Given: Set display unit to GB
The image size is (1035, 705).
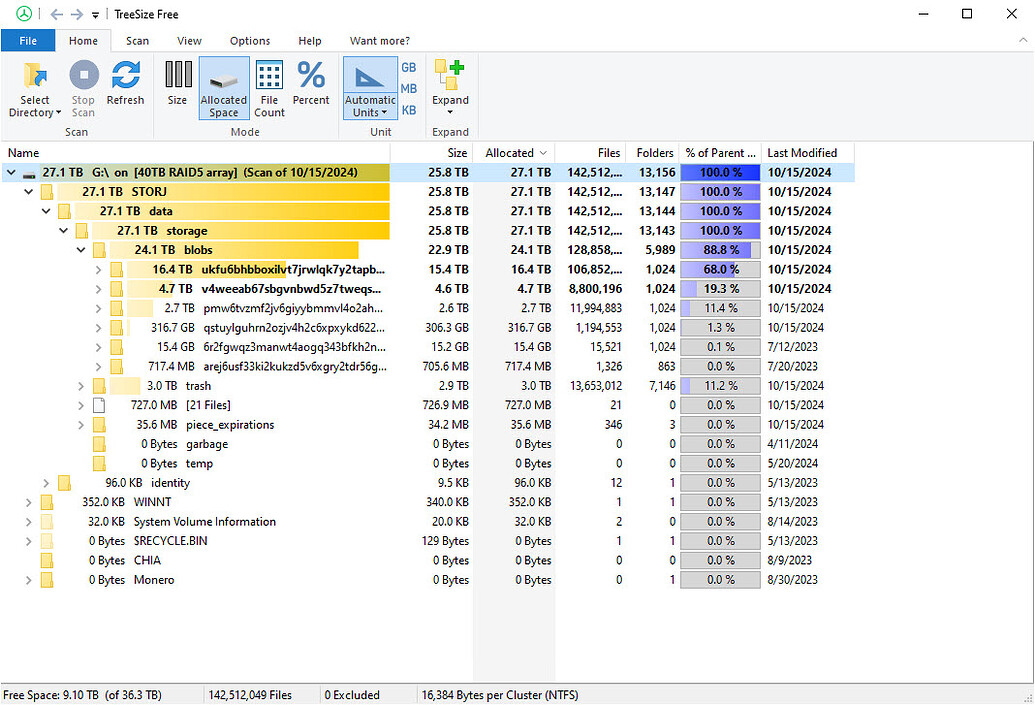Looking at the screenshot, I should point(409,67).
